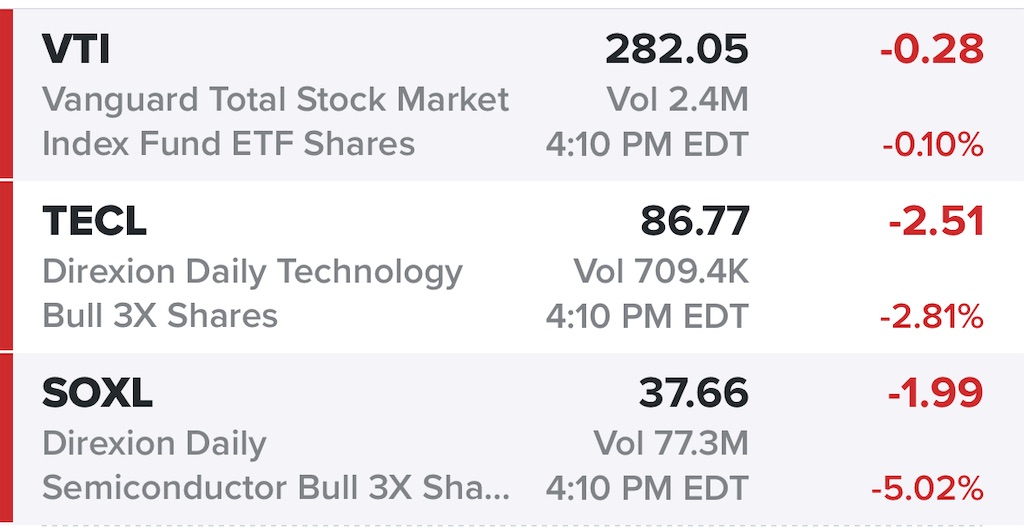The image size is (1024, 532).
Task: Select SOXL timestamp 4:10 PM EDT
Action: 647,488
